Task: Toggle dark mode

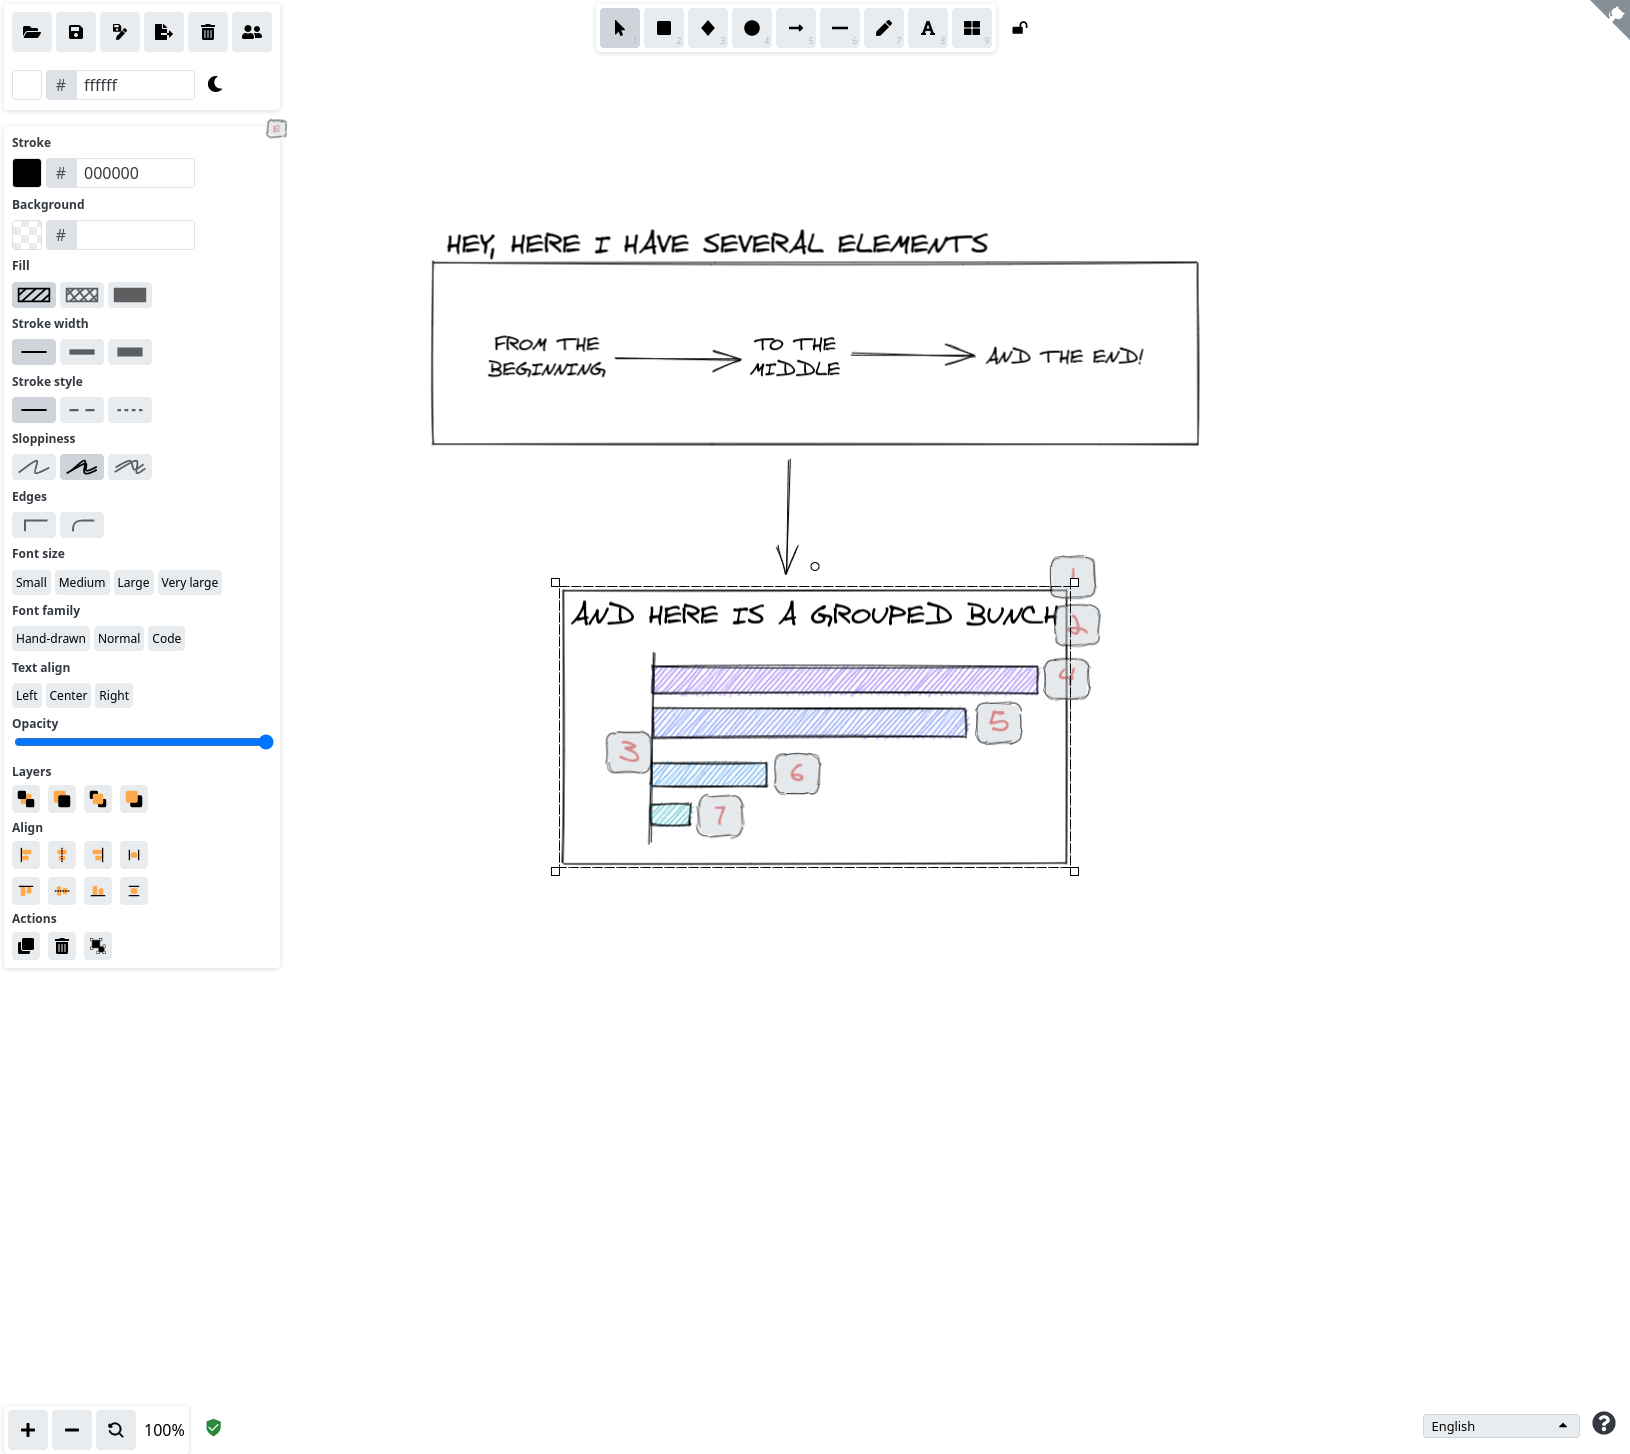Action: [x=214, y=85]
